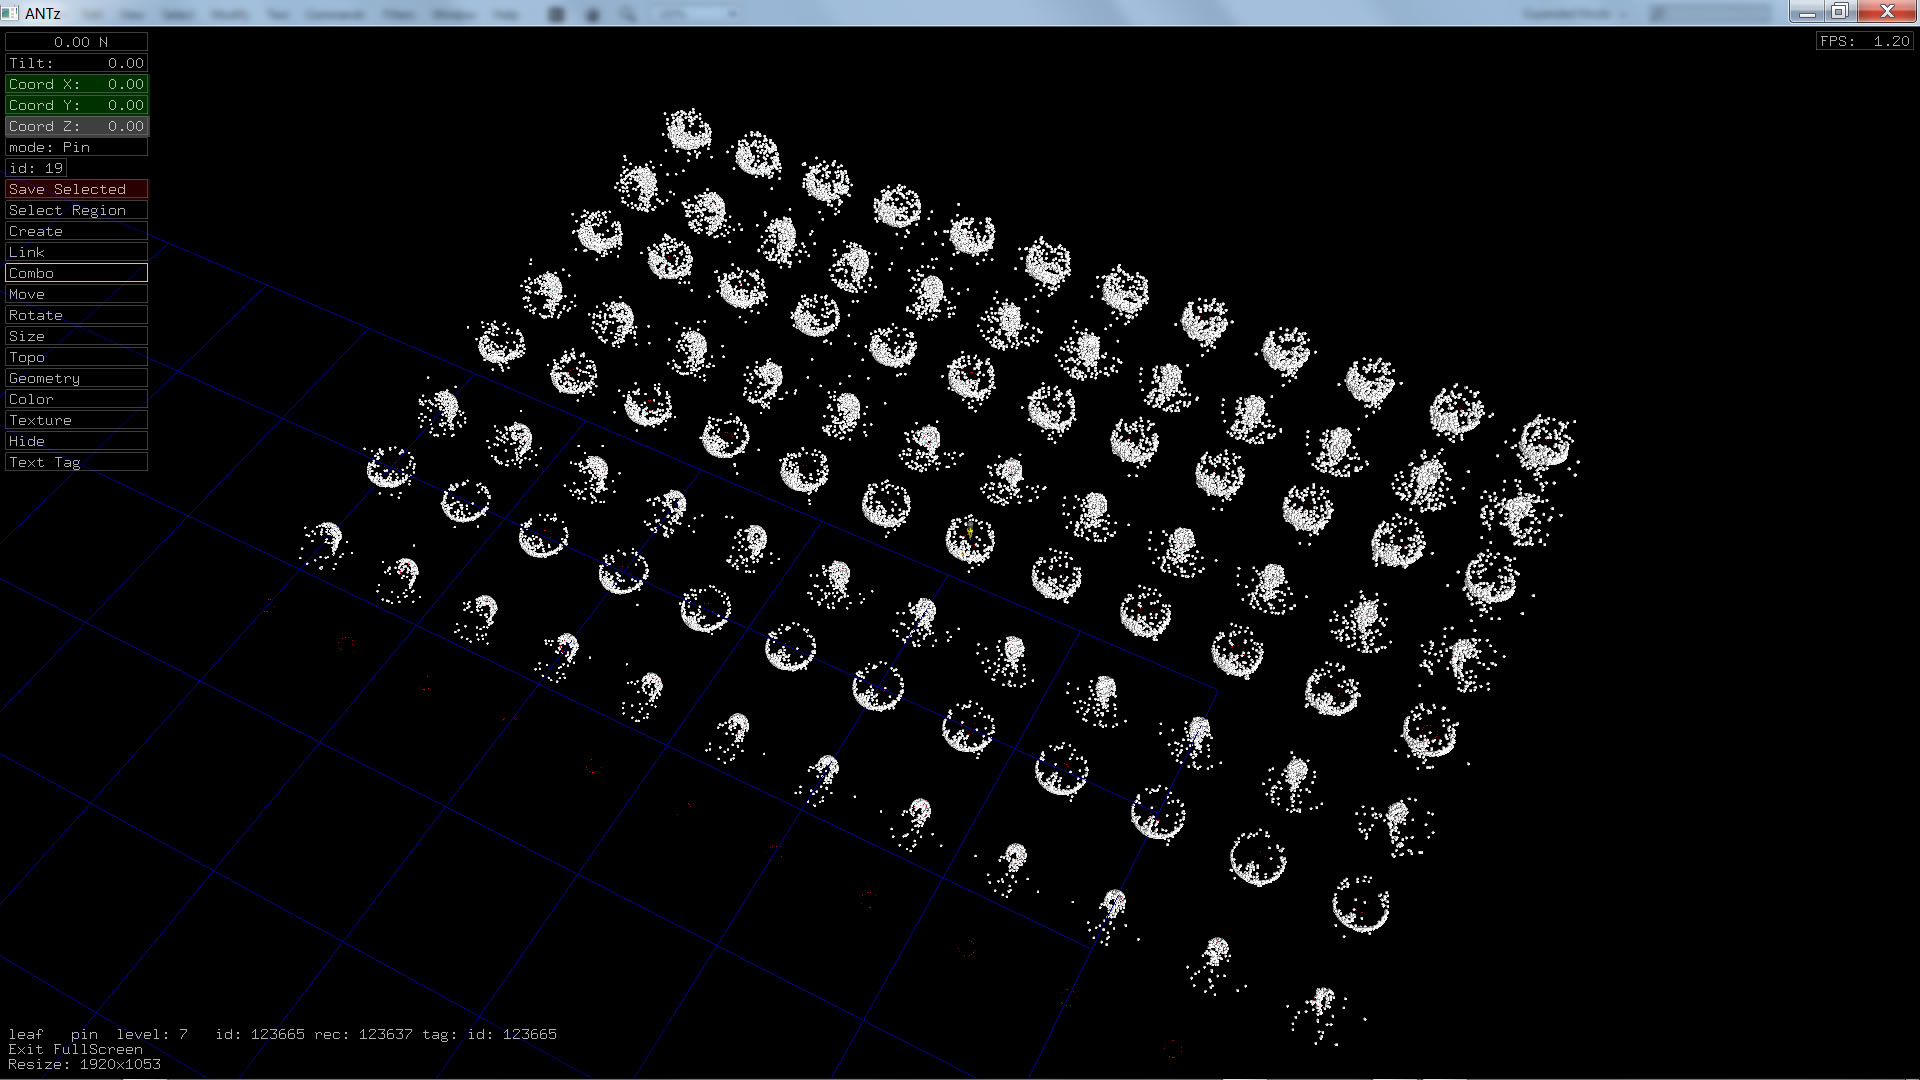Switch to Move mode
Image resolution: width=1920 pixels, height=1080 pixels.
pyautogui.click(x=76, y=294)
